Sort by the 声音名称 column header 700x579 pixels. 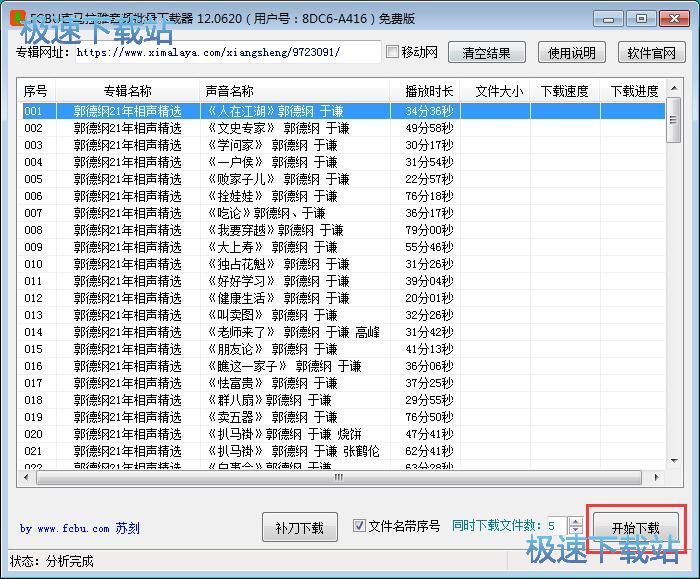tap(295, 91)
